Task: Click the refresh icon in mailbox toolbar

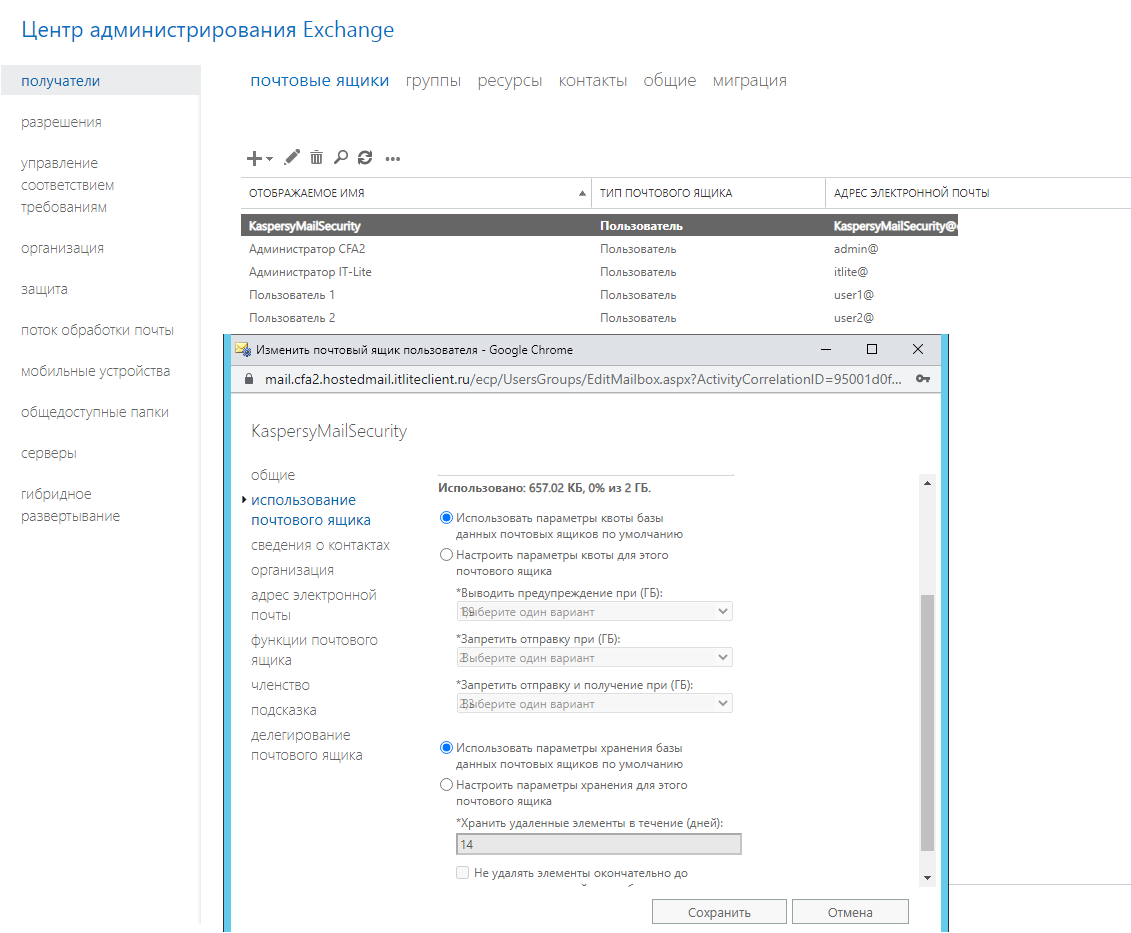Action: pyautogui.click(x=365, y=157)
